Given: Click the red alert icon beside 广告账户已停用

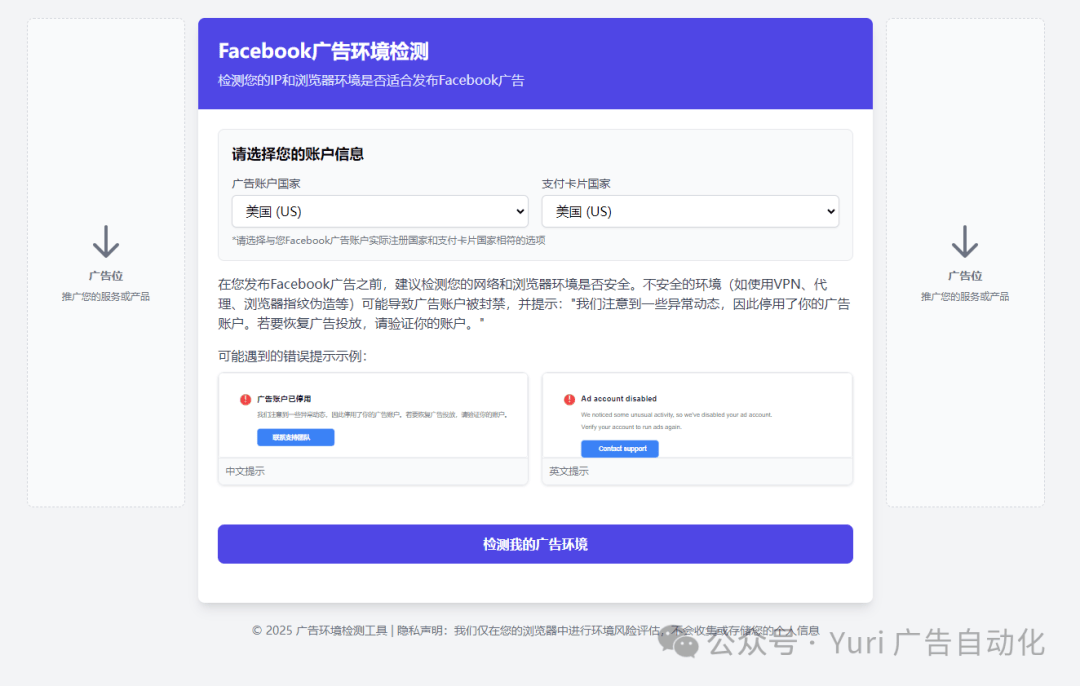Looking at the screenshot, I should pos(245,399).
